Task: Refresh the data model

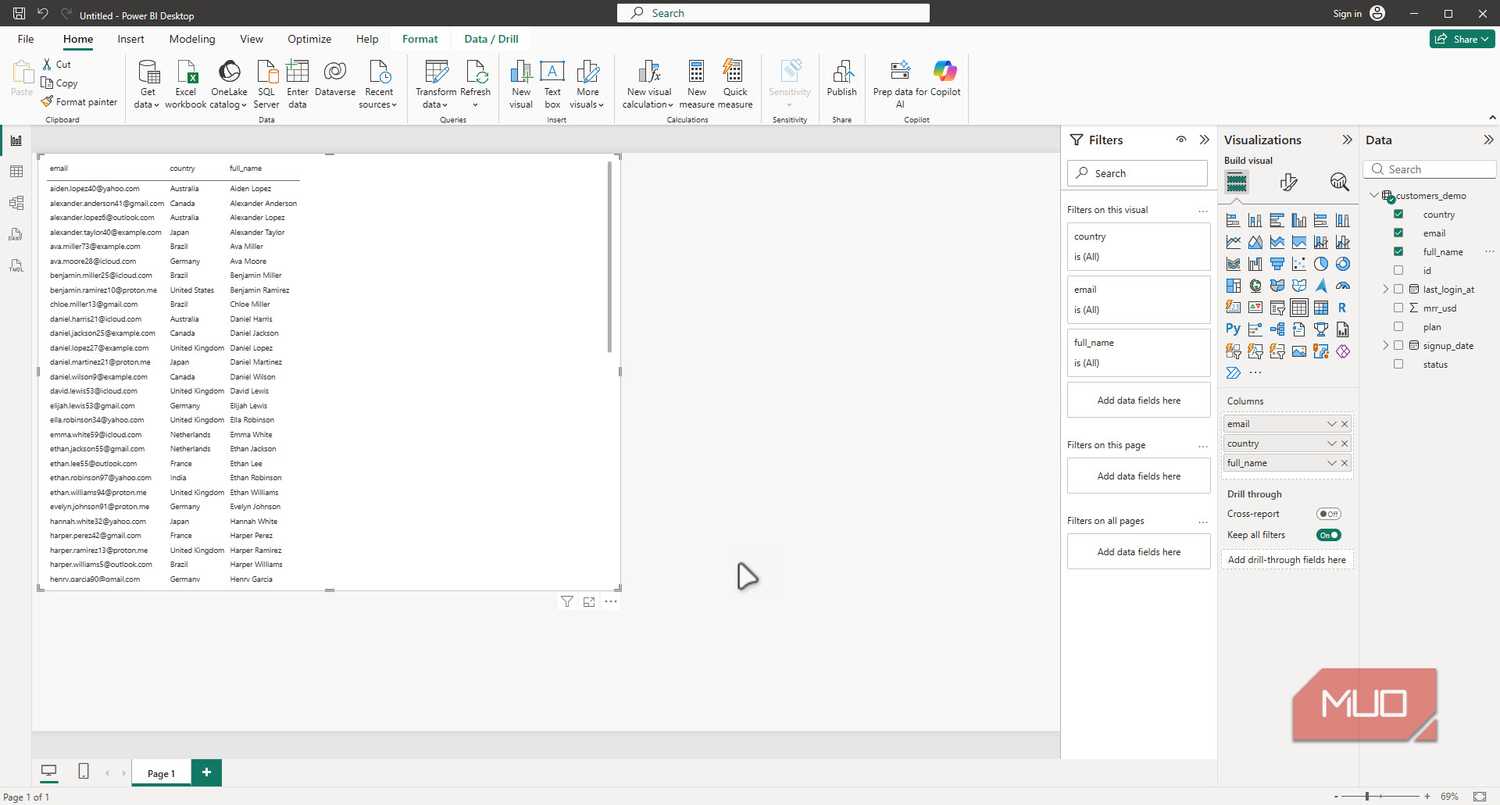Action: click(x=475, y=84)
